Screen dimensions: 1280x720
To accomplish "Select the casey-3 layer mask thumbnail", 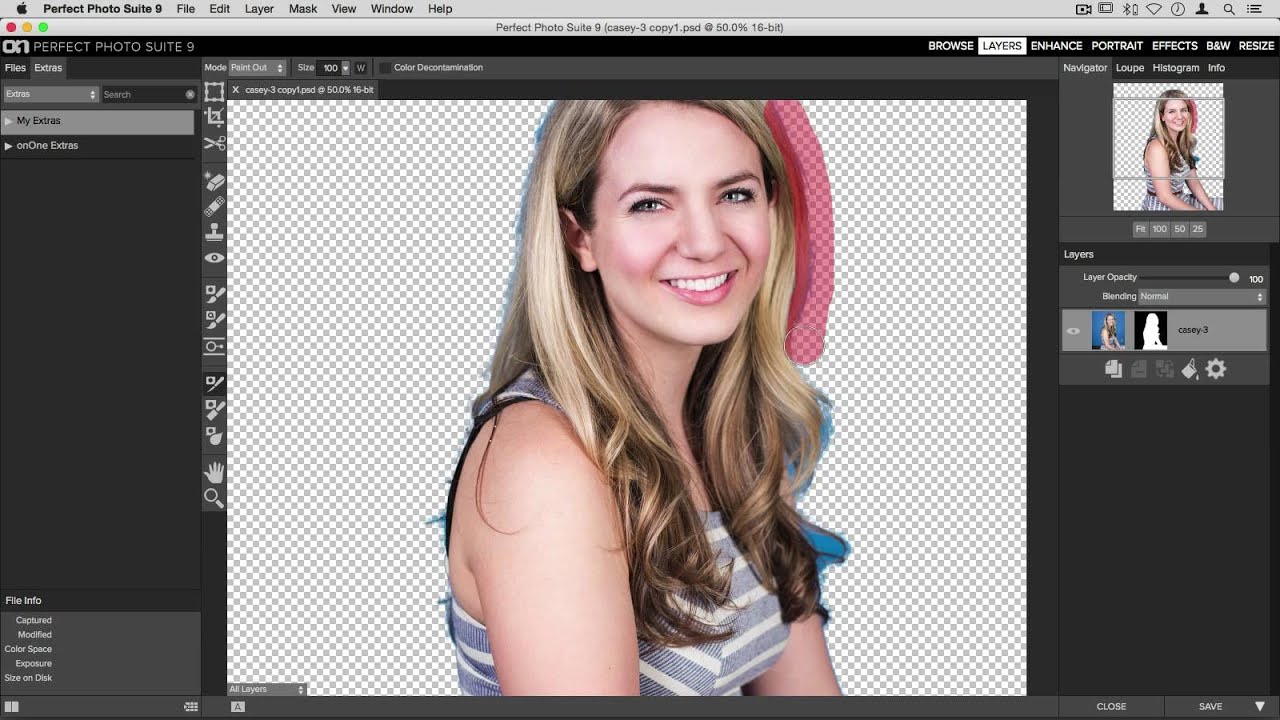I will (x=1150, y=330).
